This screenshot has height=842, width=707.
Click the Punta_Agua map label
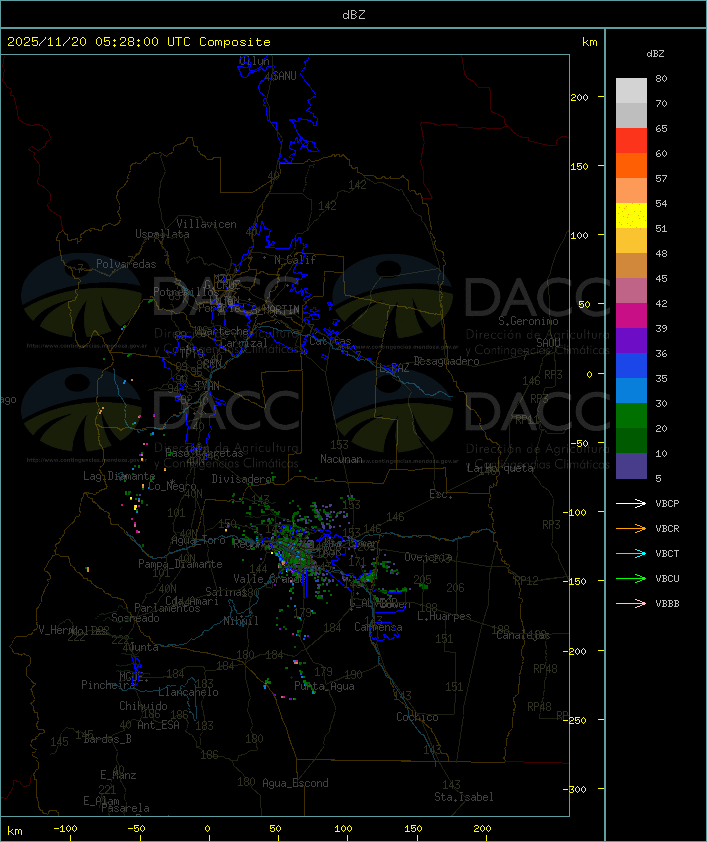click(x=324, y=686)
